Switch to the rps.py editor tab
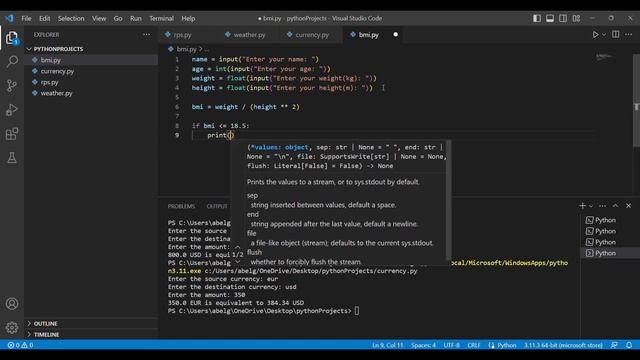 coord(182,35)
